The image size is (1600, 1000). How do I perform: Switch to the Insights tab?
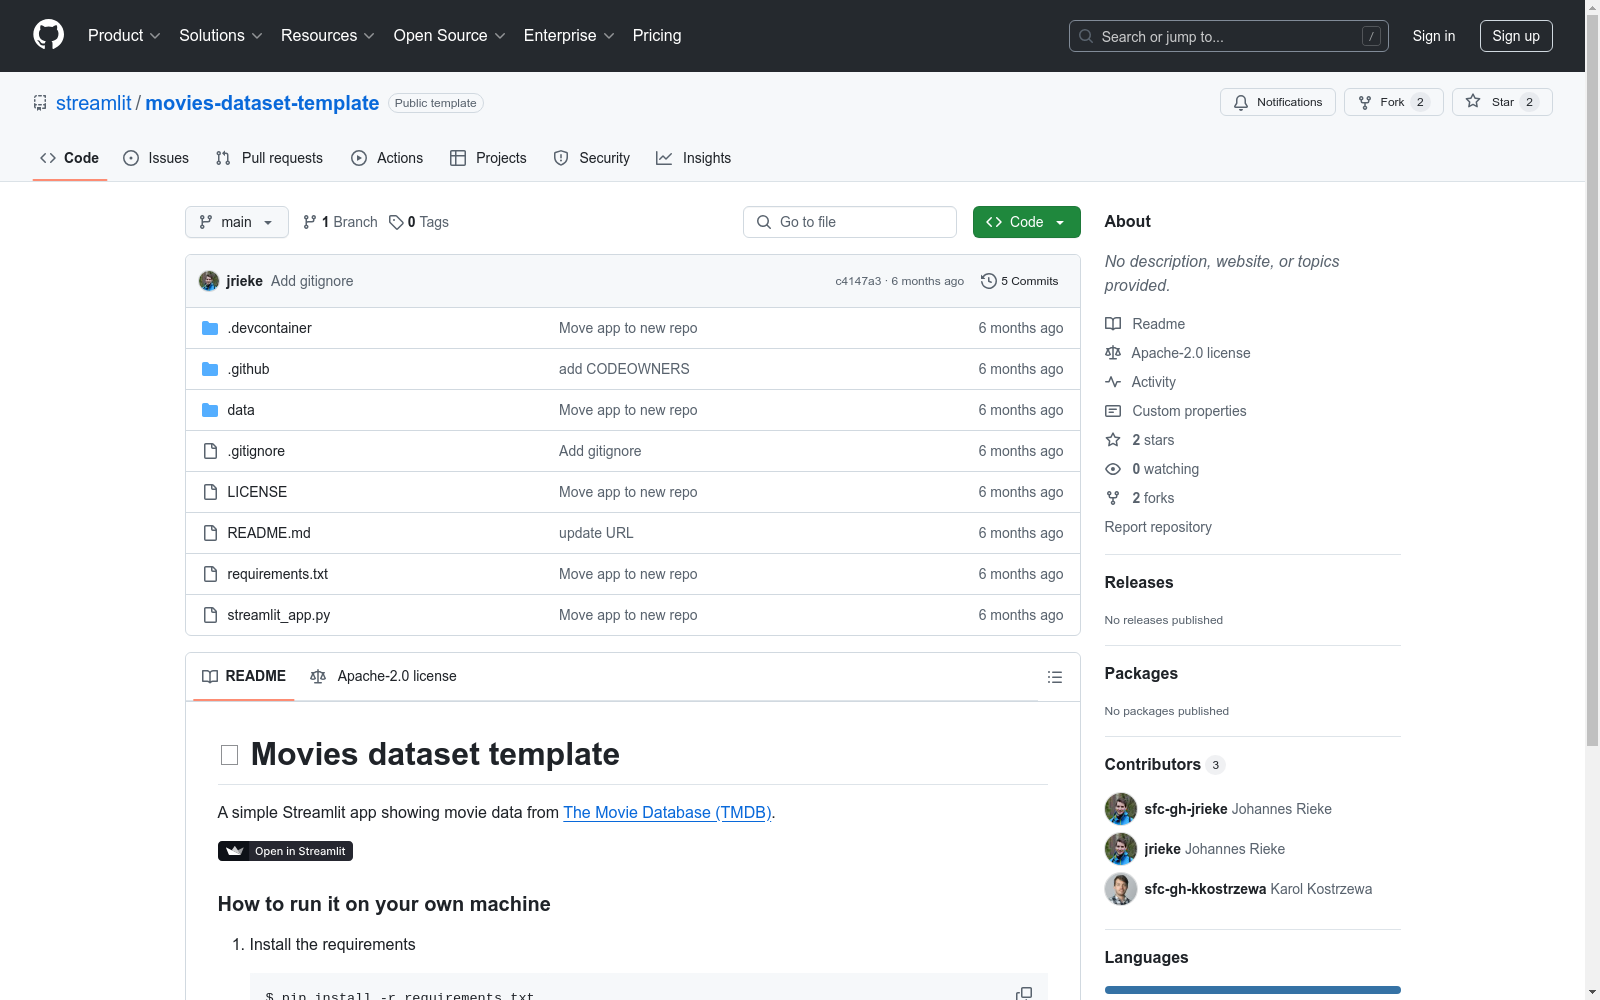(x=694, y=158)
